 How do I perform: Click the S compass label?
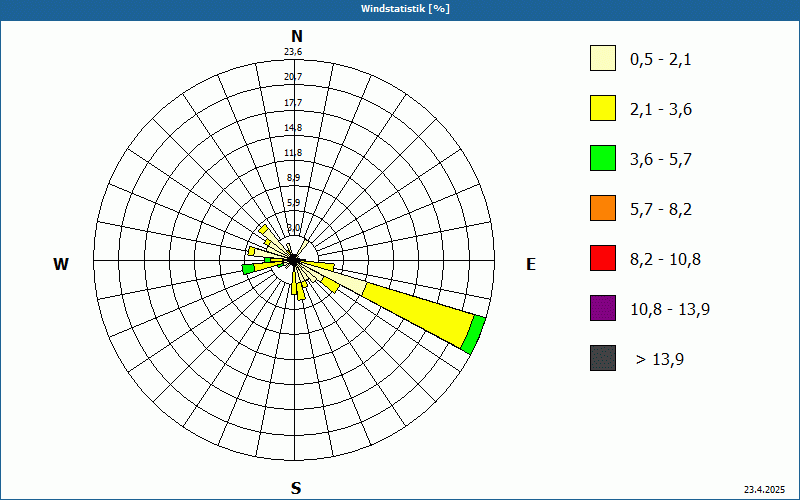pos(296,488)
